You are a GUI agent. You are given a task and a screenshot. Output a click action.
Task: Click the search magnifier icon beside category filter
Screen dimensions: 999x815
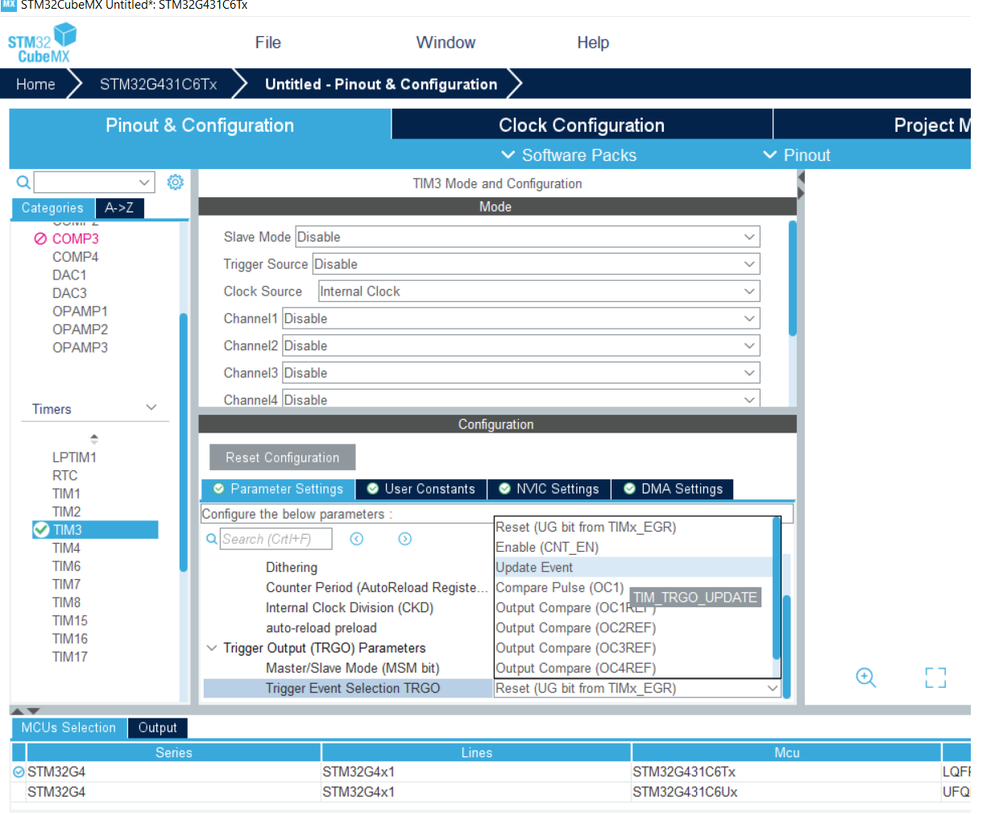(23, 183)
